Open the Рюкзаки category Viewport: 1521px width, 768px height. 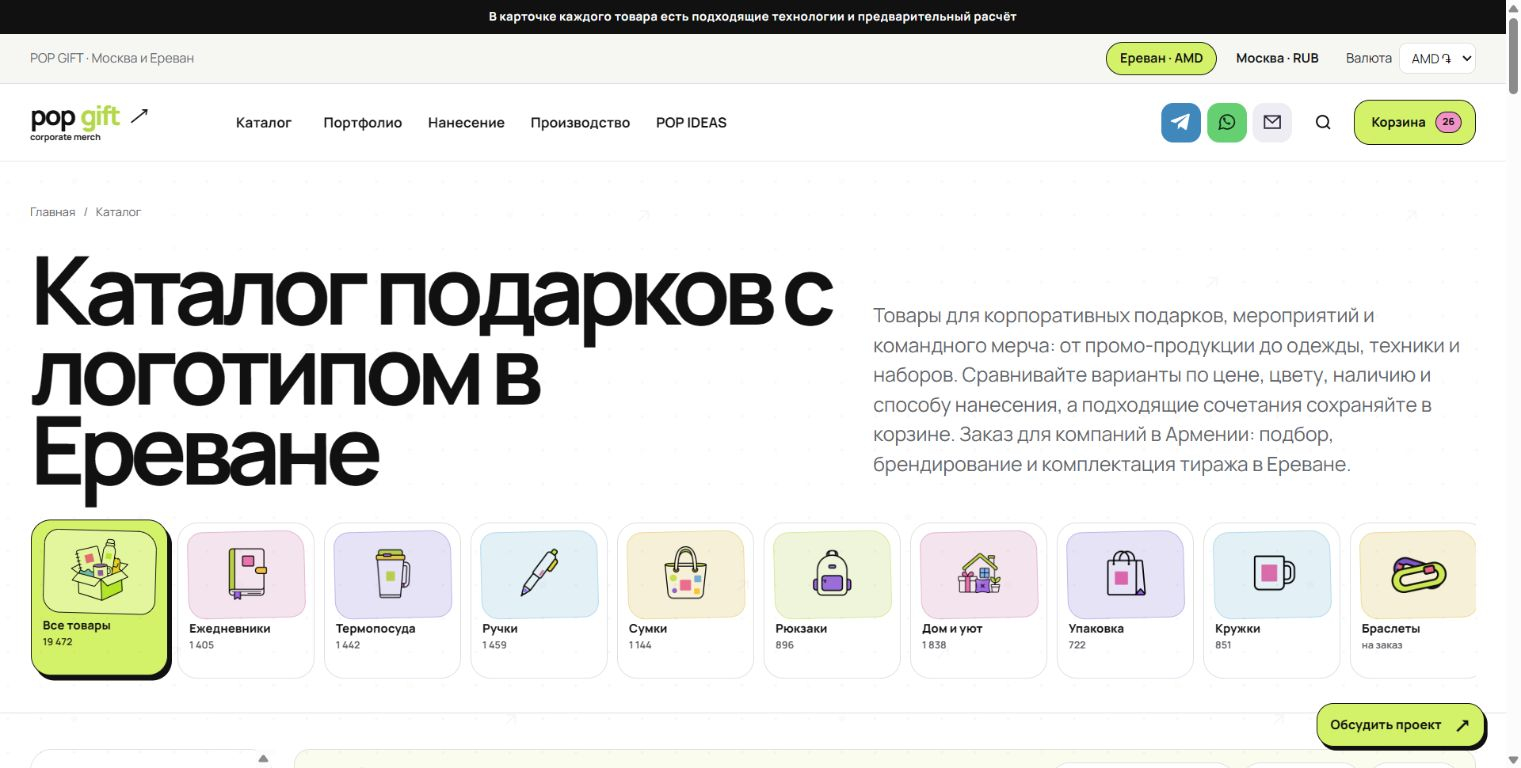click(832, 600)
